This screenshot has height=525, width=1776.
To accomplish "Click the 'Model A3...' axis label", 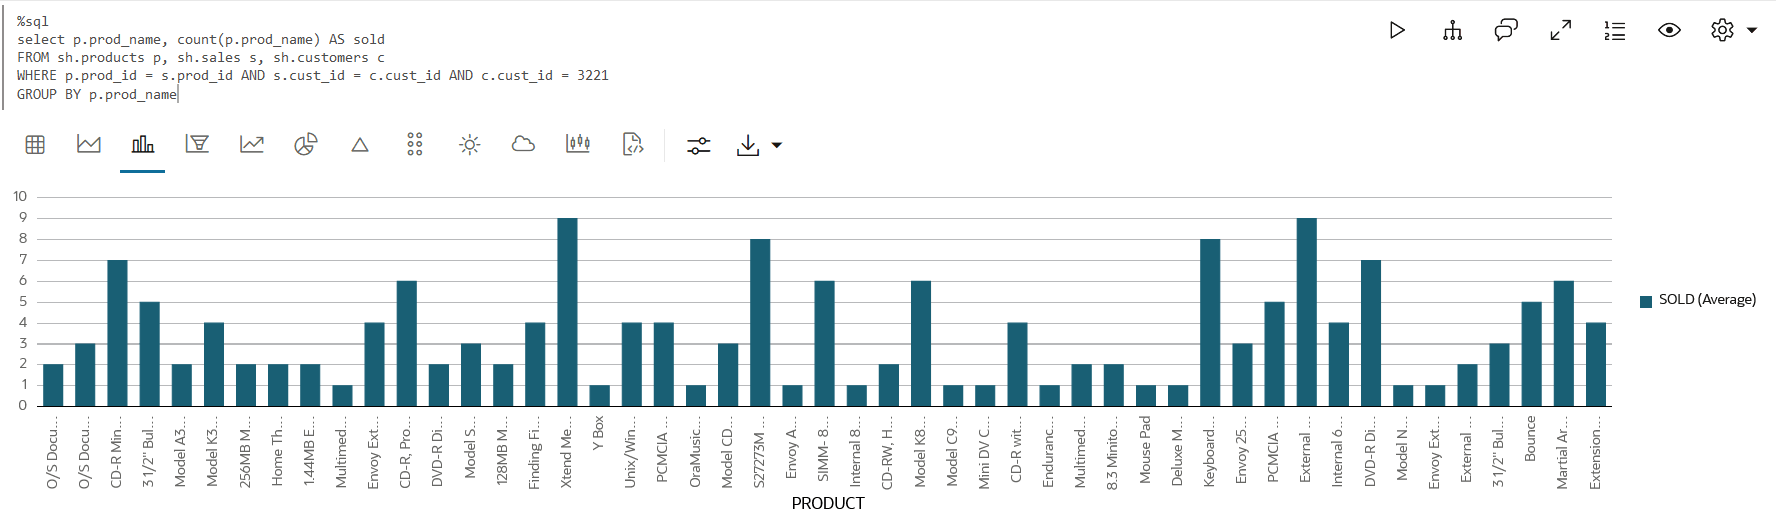I will pyautogui.click(x=181, y=452).
